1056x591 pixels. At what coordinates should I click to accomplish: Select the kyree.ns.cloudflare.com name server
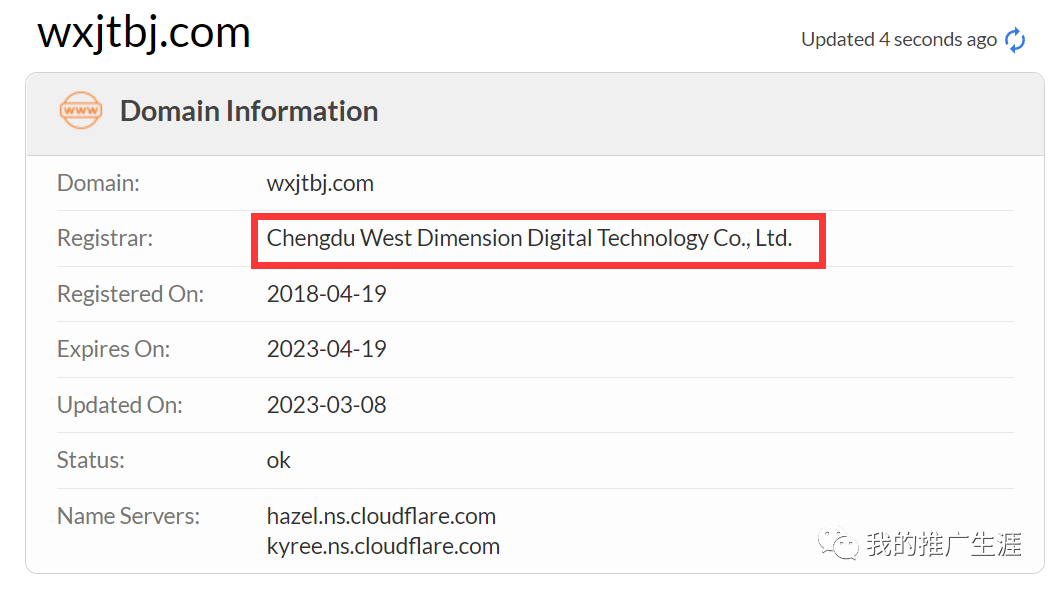click(383, 546)
